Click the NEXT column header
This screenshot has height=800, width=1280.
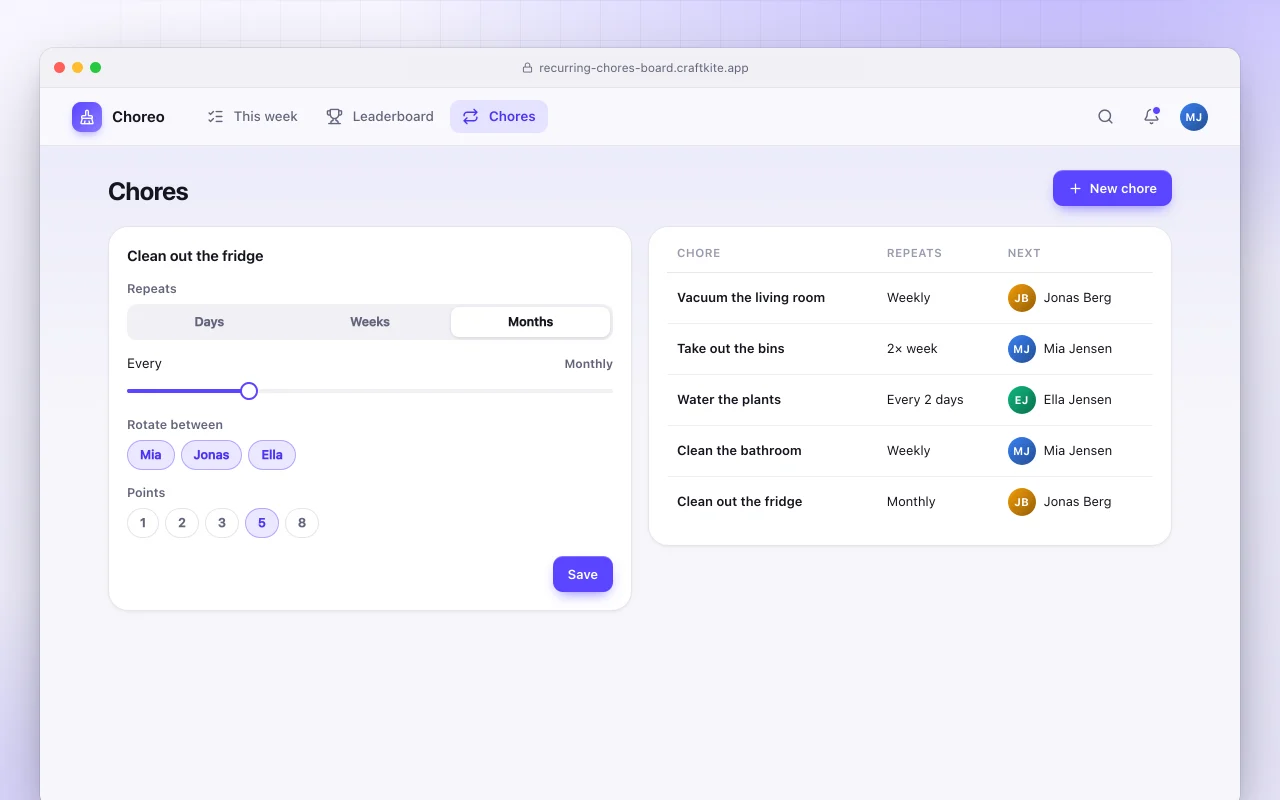tap(1024, 253)
